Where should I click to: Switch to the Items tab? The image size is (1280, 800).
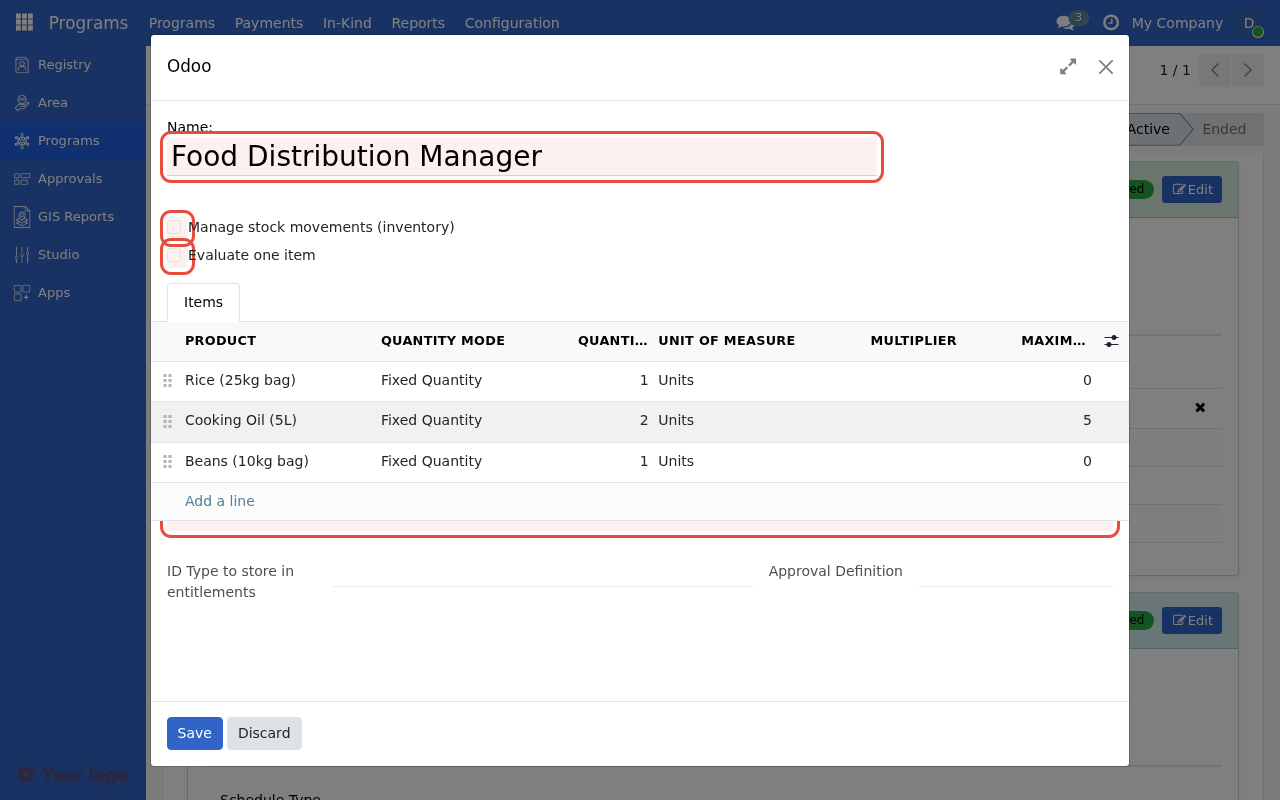coord(203,302)
